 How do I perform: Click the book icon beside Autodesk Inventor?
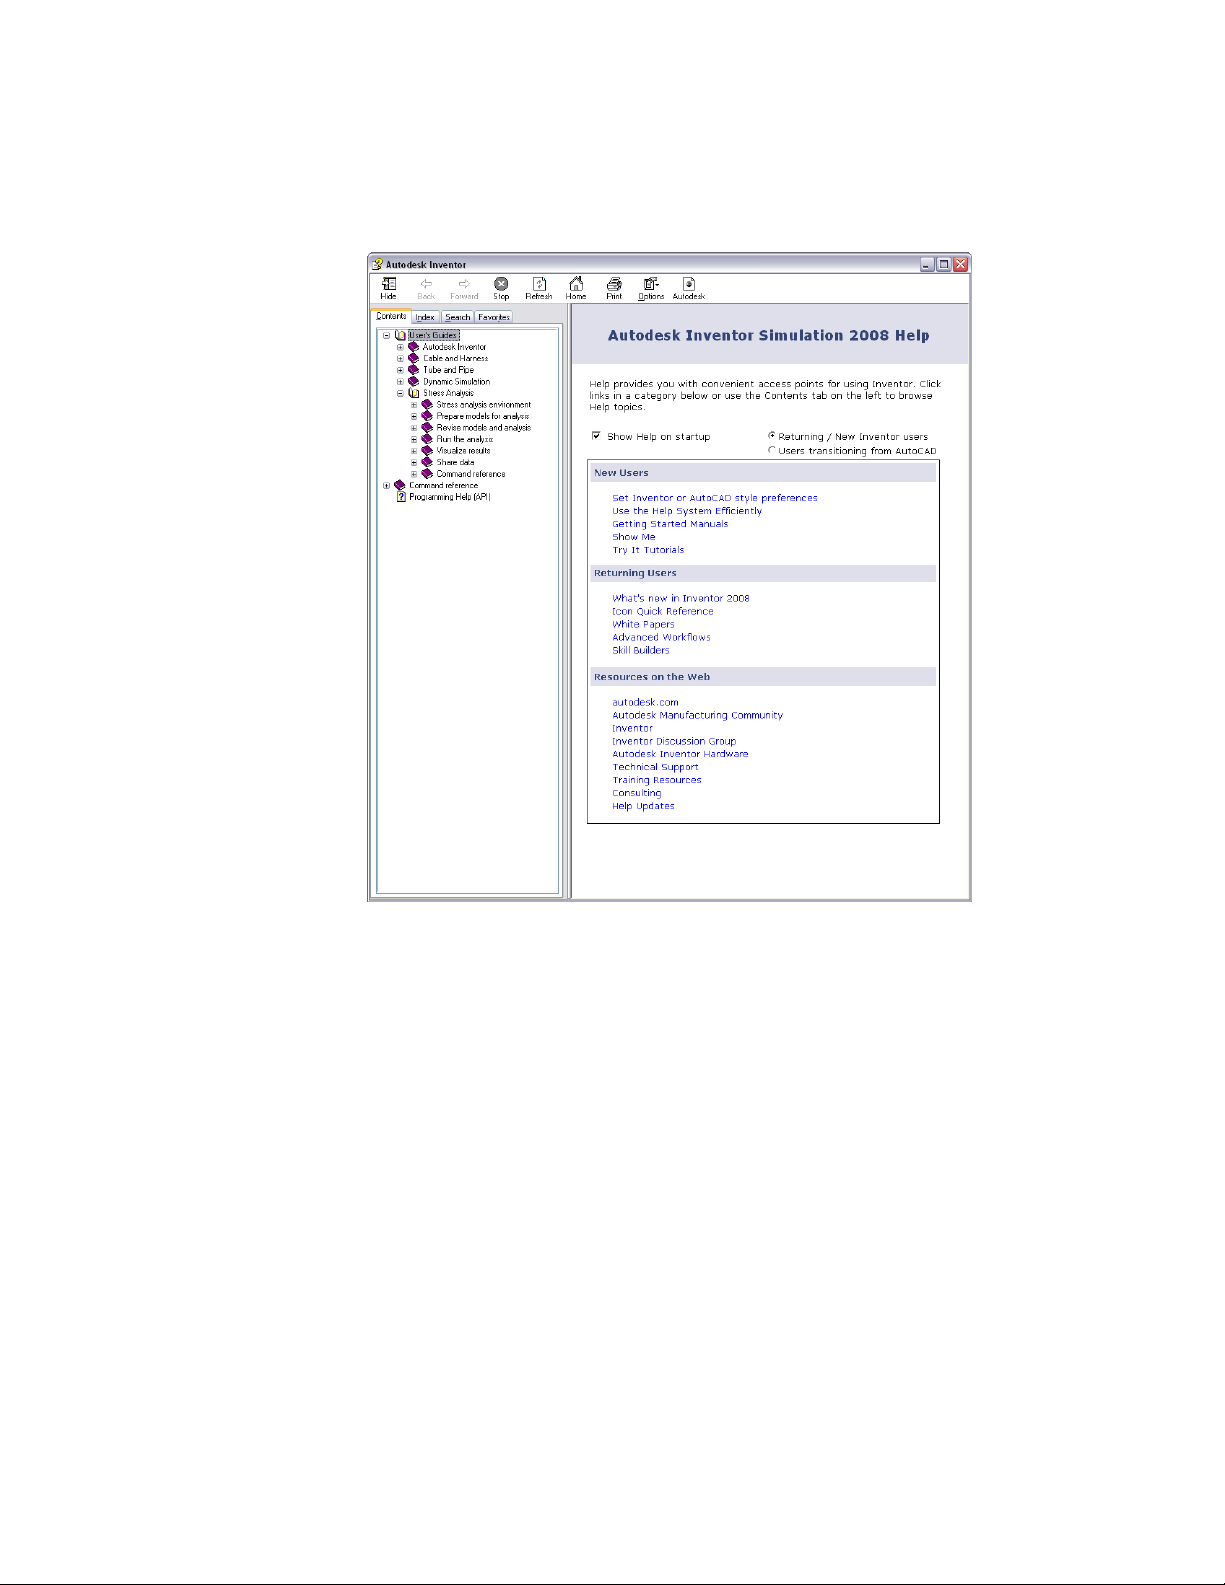414,347
